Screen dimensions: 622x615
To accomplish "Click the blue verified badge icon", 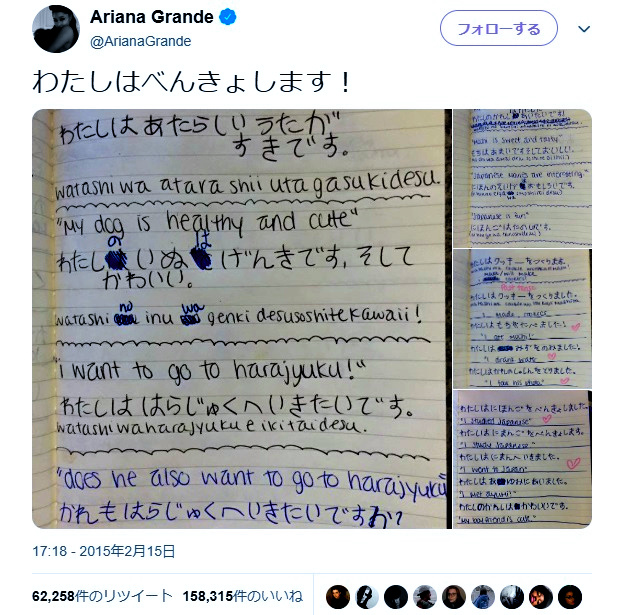I will point(228,17).
